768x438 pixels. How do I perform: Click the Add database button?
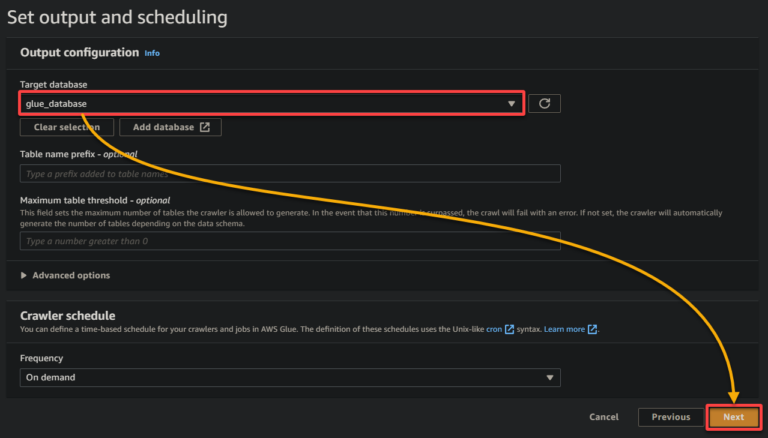170,127
